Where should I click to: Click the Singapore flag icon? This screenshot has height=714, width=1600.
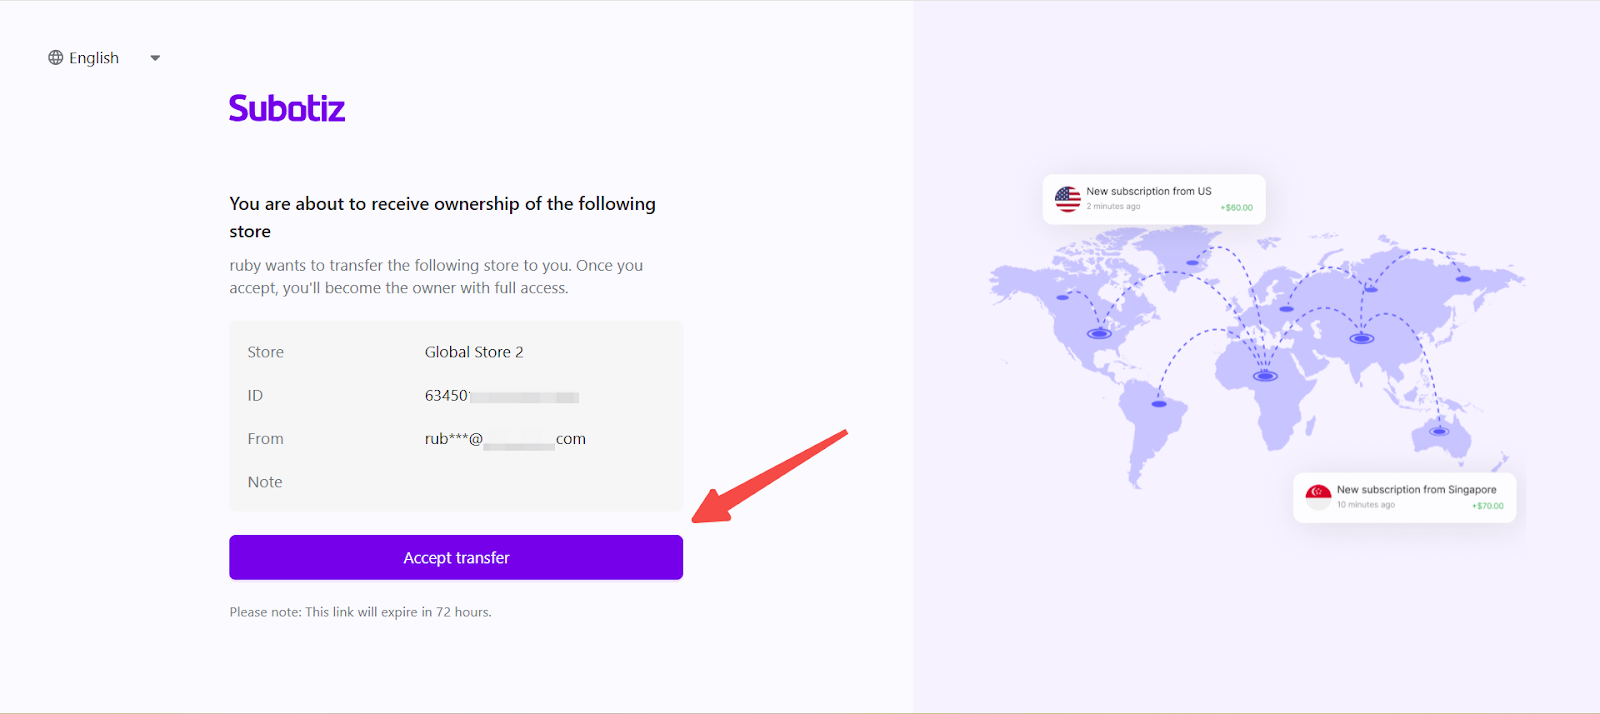1318,497
